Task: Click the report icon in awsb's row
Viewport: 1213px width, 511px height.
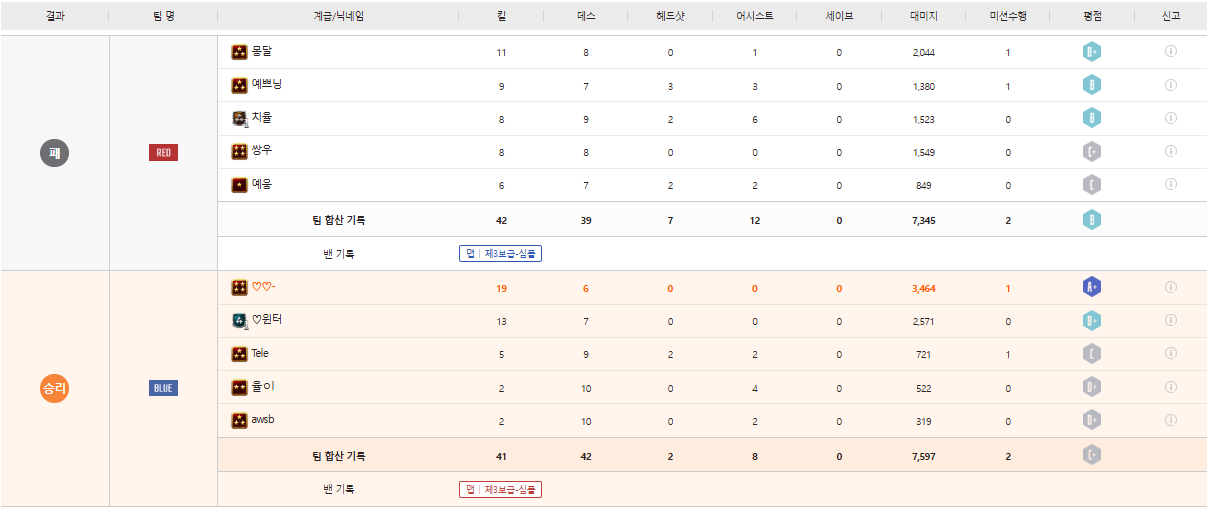Action: click(x=1170, y=421)
